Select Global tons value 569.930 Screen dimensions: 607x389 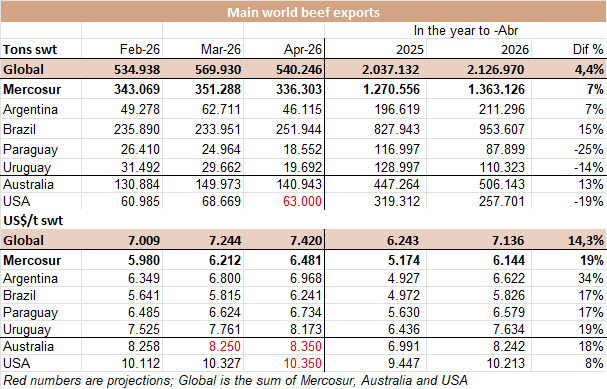pyautogui.click(x=218, y=70)
